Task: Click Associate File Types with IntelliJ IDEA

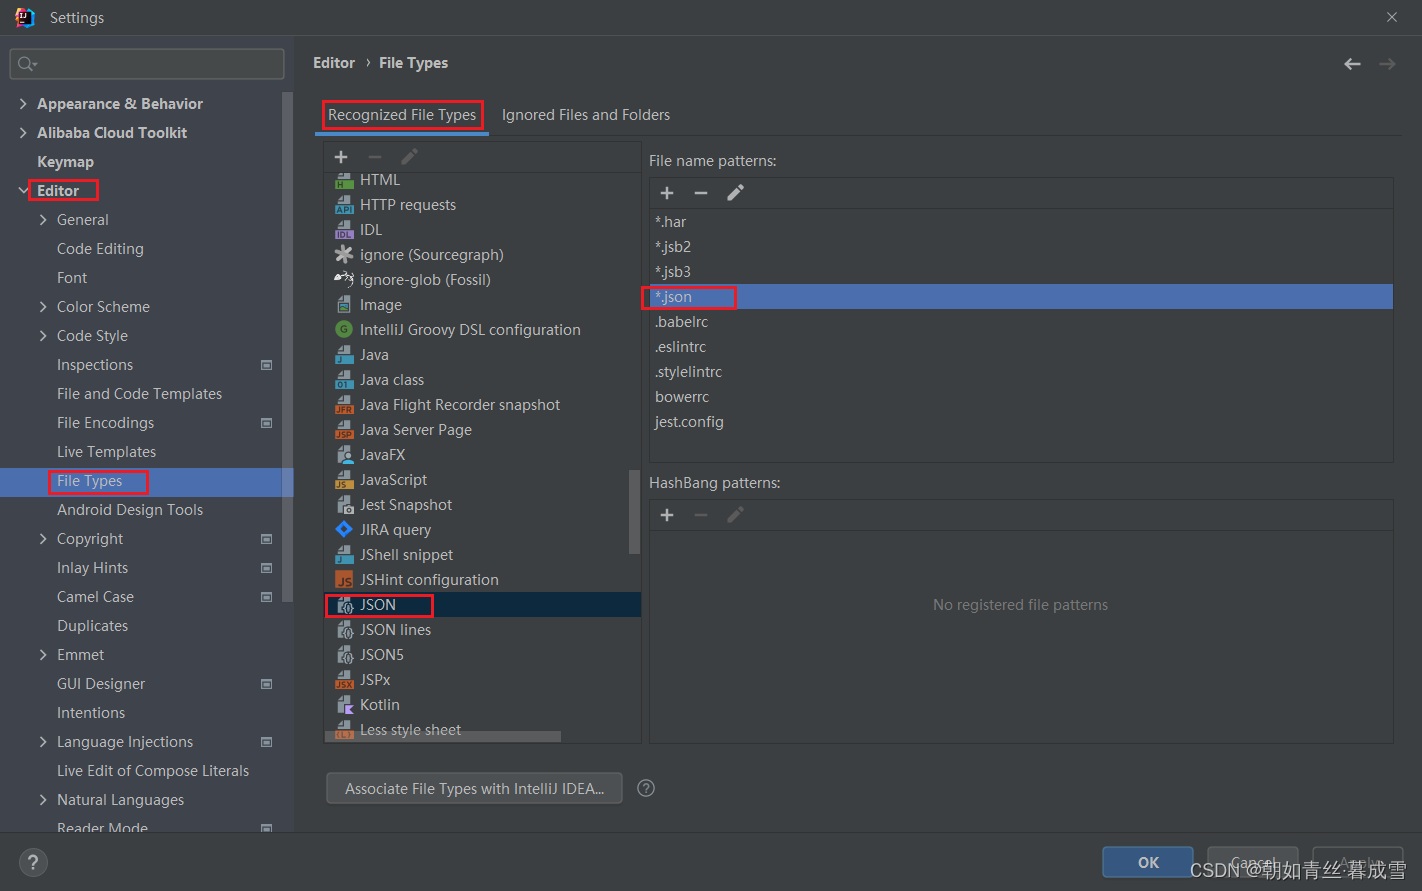Action: (x=474, y=788)
